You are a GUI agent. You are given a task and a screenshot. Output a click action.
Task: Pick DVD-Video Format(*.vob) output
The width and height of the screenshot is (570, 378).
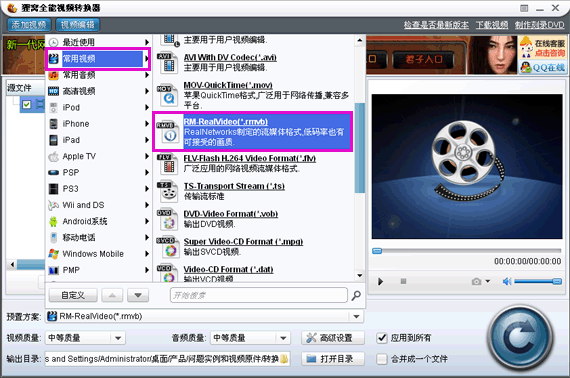(x=253, y=218)
